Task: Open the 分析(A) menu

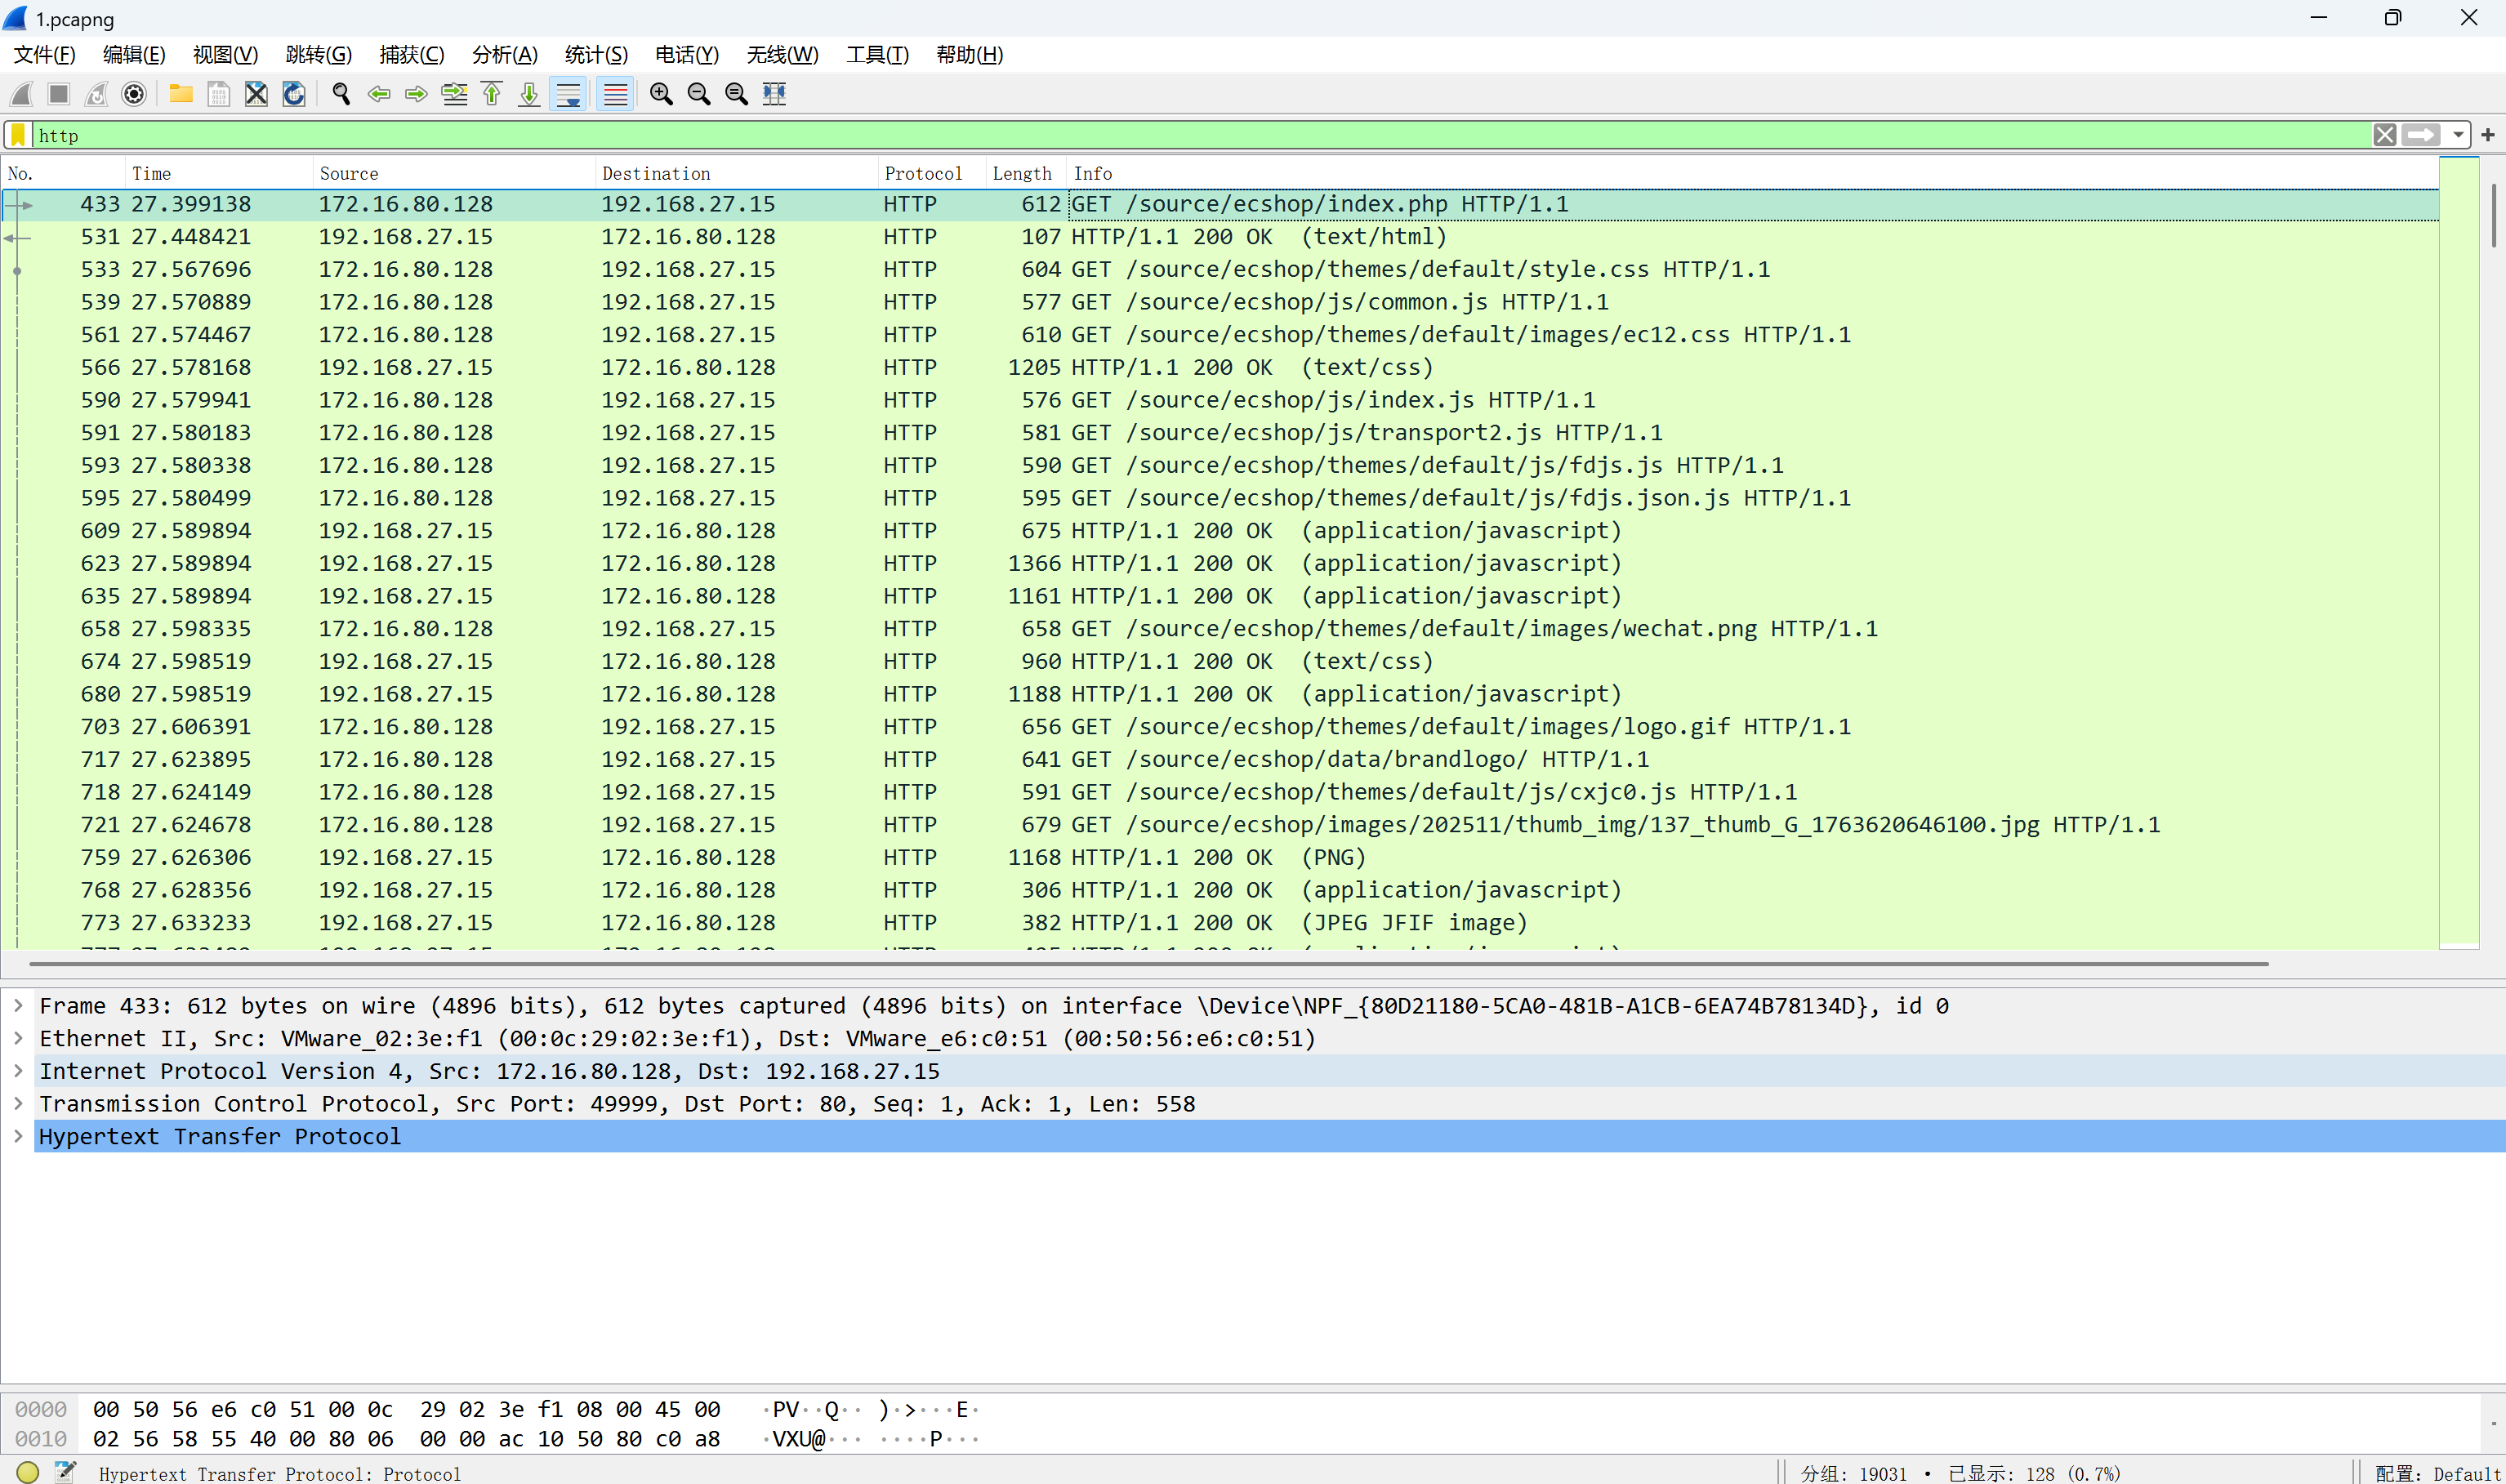Action: (x=504, y=55)
